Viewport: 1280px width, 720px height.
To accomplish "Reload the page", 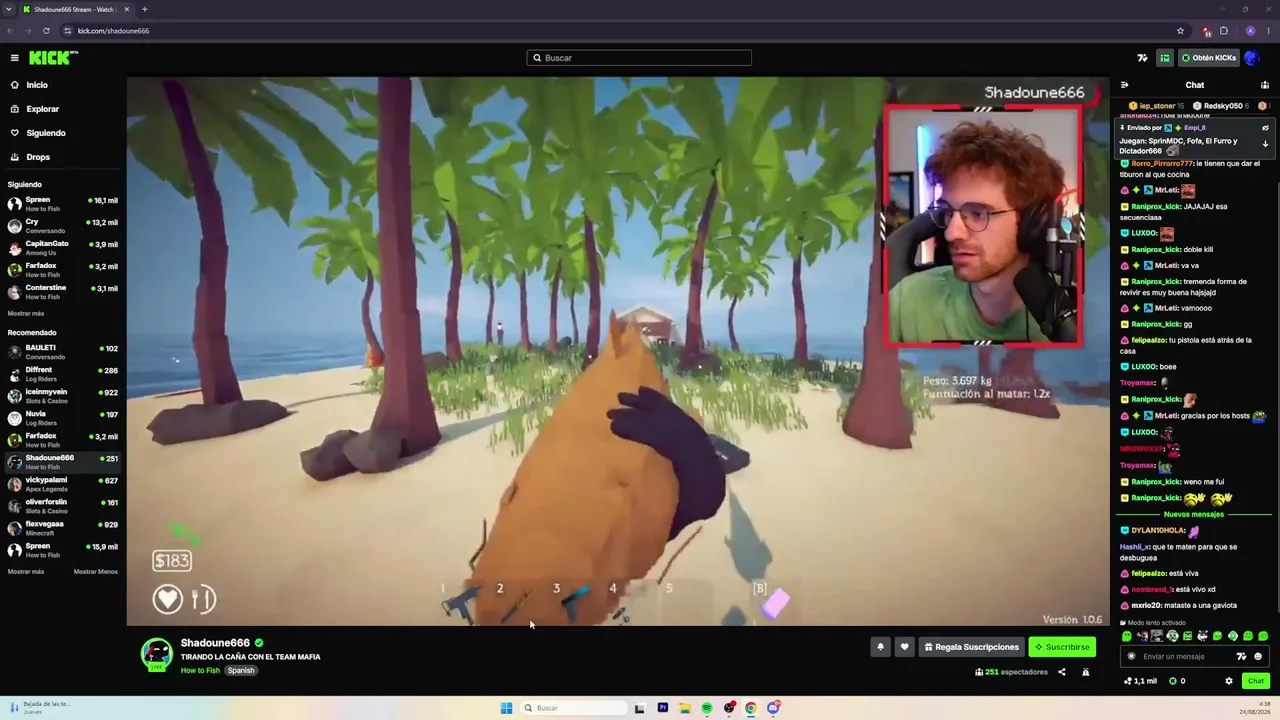I will (46, 31).
